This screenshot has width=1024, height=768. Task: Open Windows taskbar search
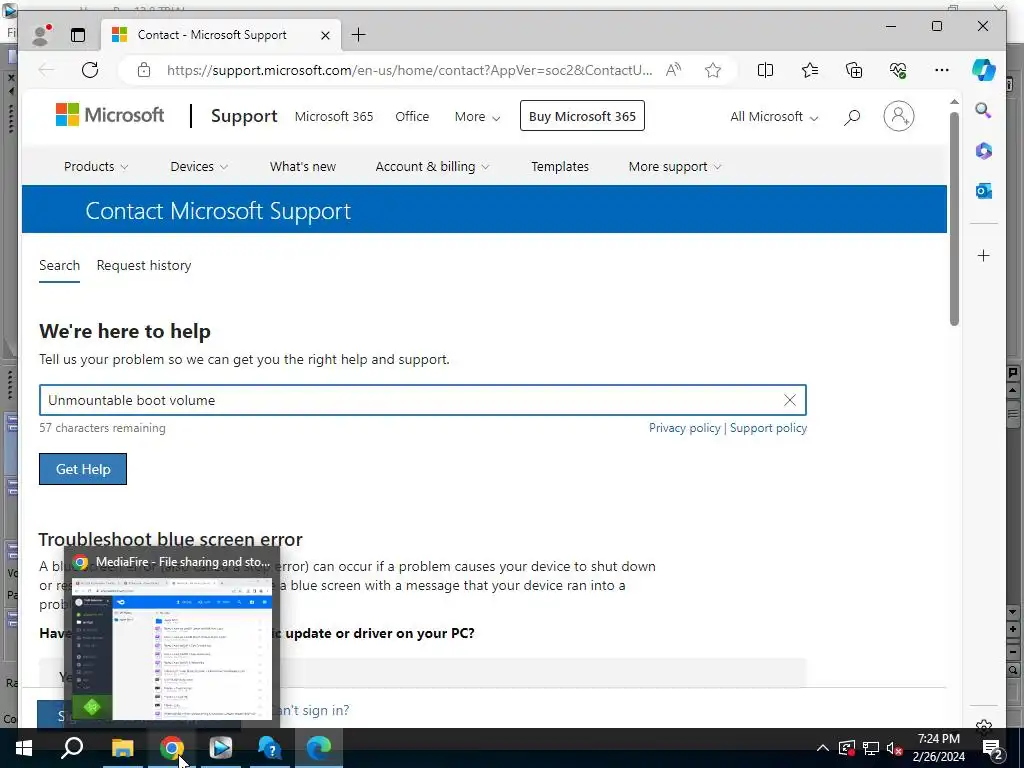72,748
